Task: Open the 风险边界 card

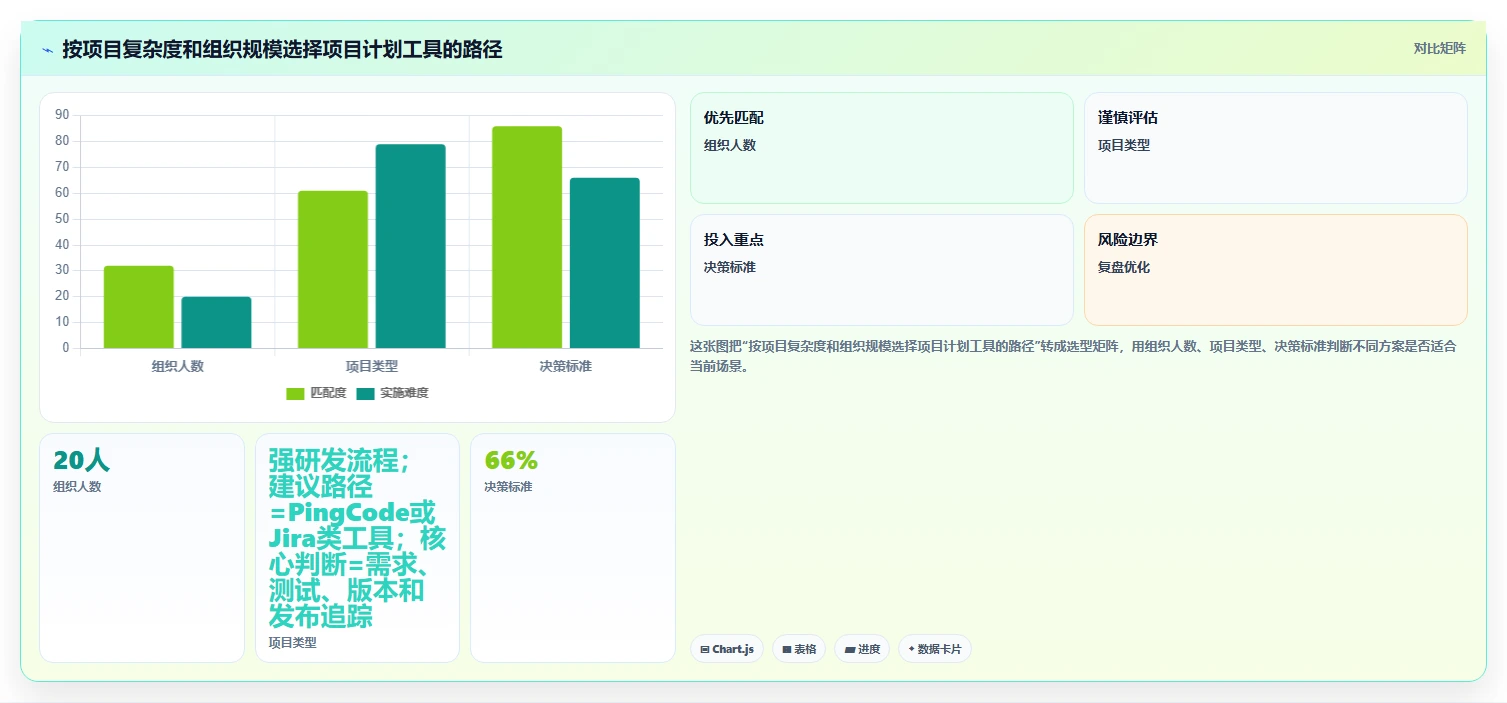Action: pyautogui.click(x=1275, y=270)
